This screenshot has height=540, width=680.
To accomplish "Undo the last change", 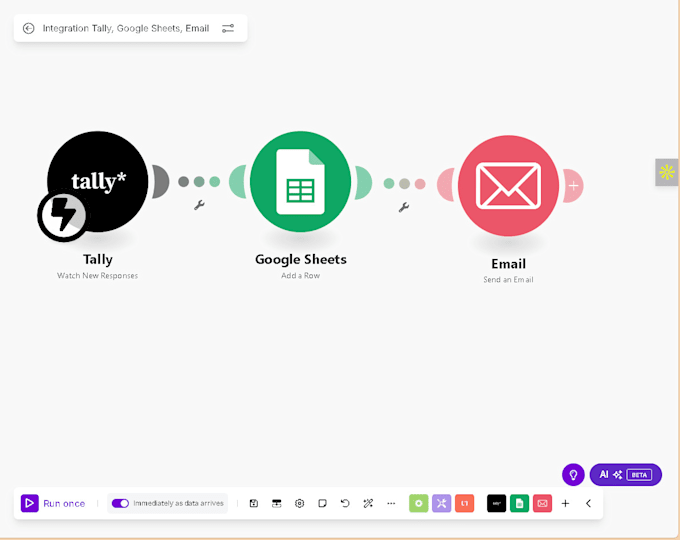I will coord(345,503).
